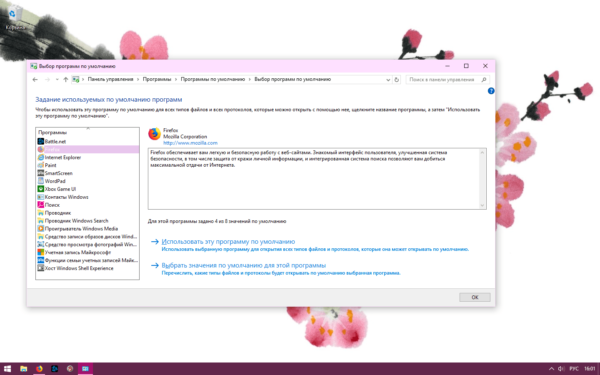Go back with the Back arrow
The width and height of the screenshot is (600, 375).
(x=35, y=80)
